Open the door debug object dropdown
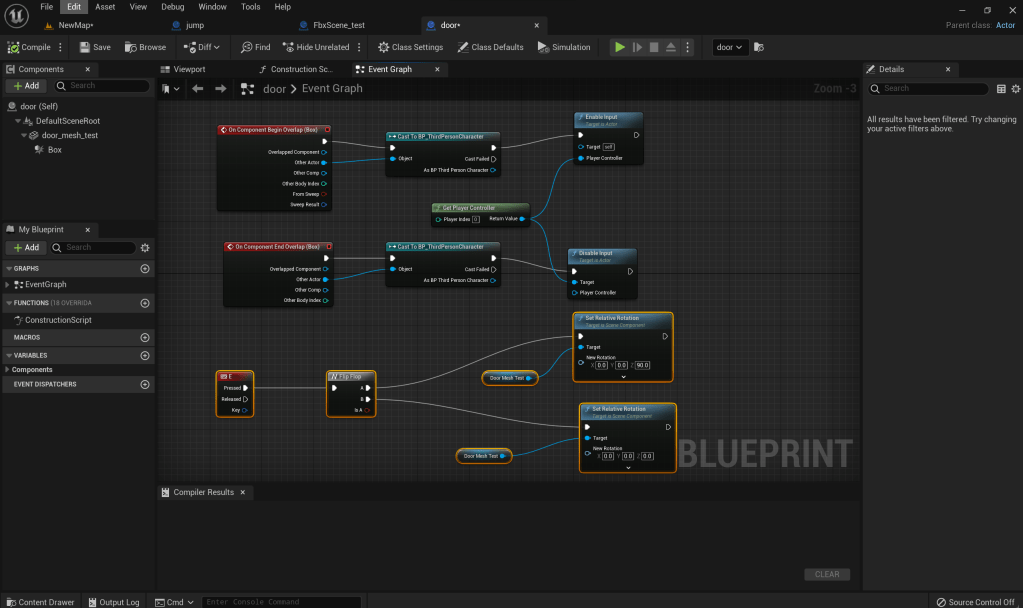 730,47
